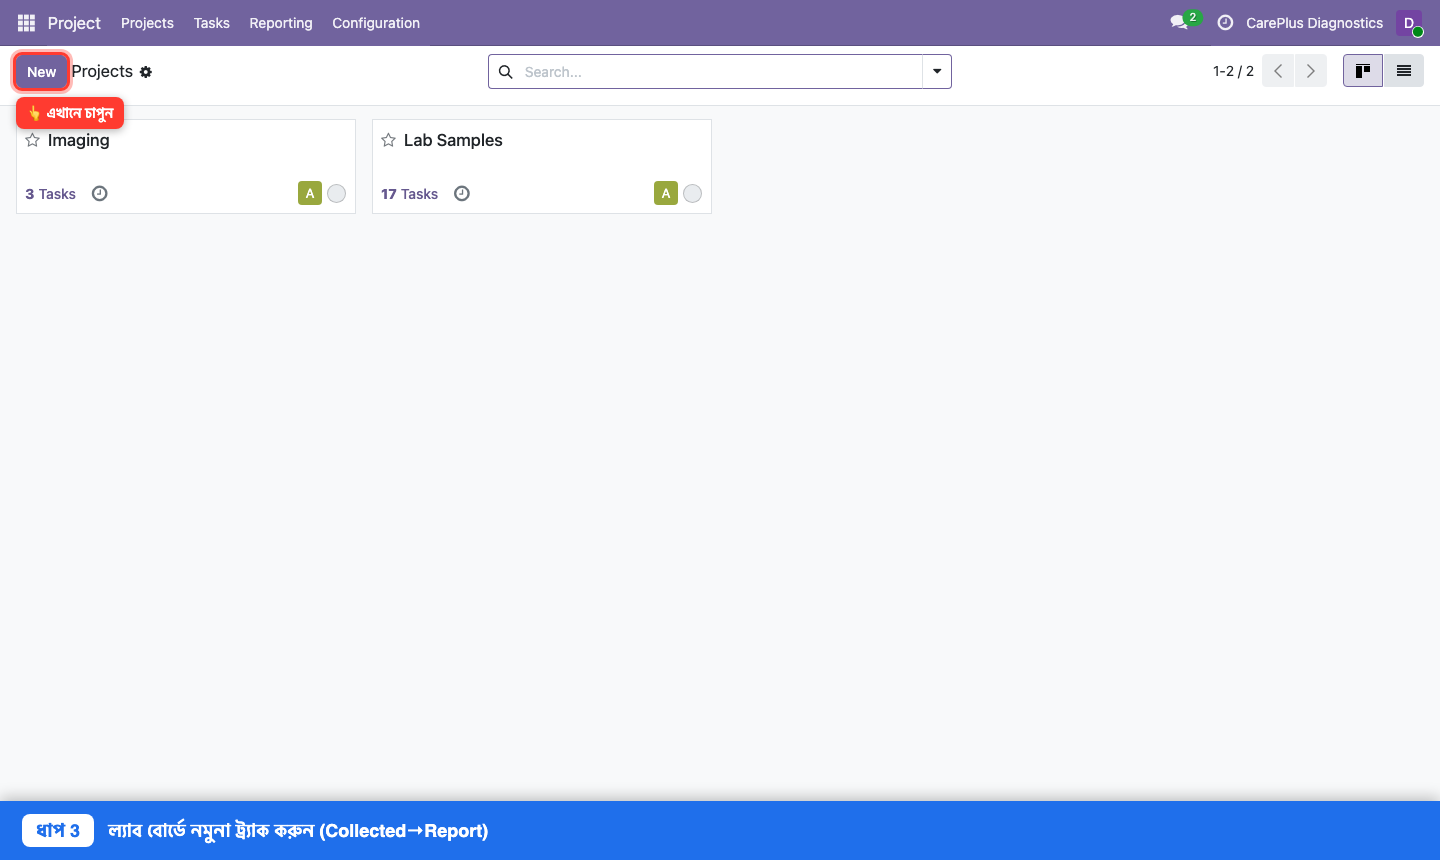
Task: Click the assignee avatar on Lab Samples card
Action: coord(666,193)
